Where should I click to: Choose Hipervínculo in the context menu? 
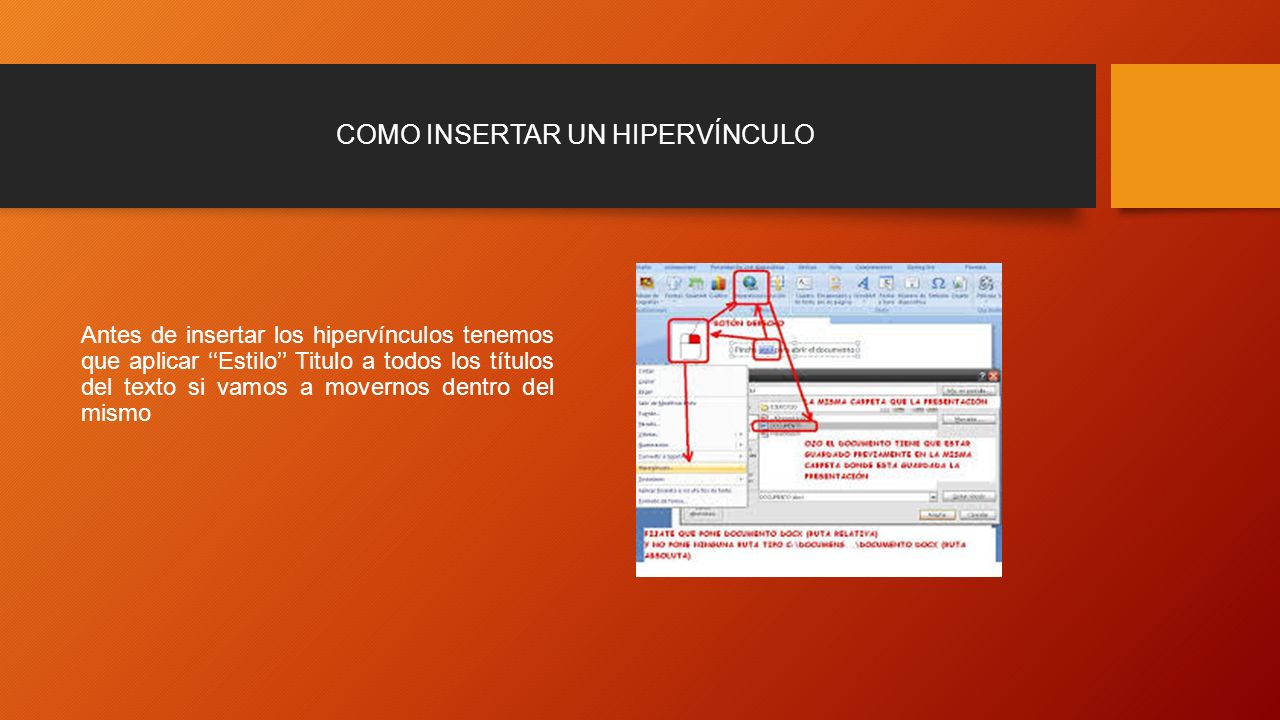pyautogui.click(x=690, y=468)
